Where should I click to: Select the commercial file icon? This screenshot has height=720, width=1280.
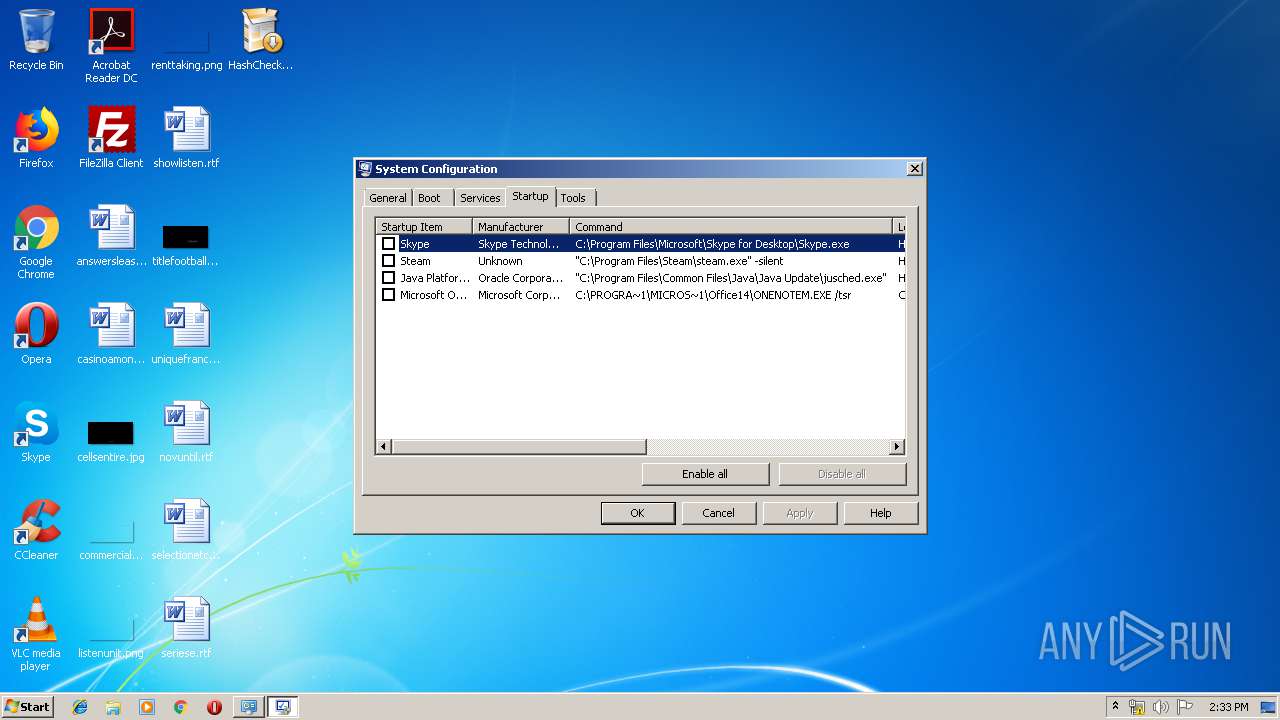(x=111, y=540)
